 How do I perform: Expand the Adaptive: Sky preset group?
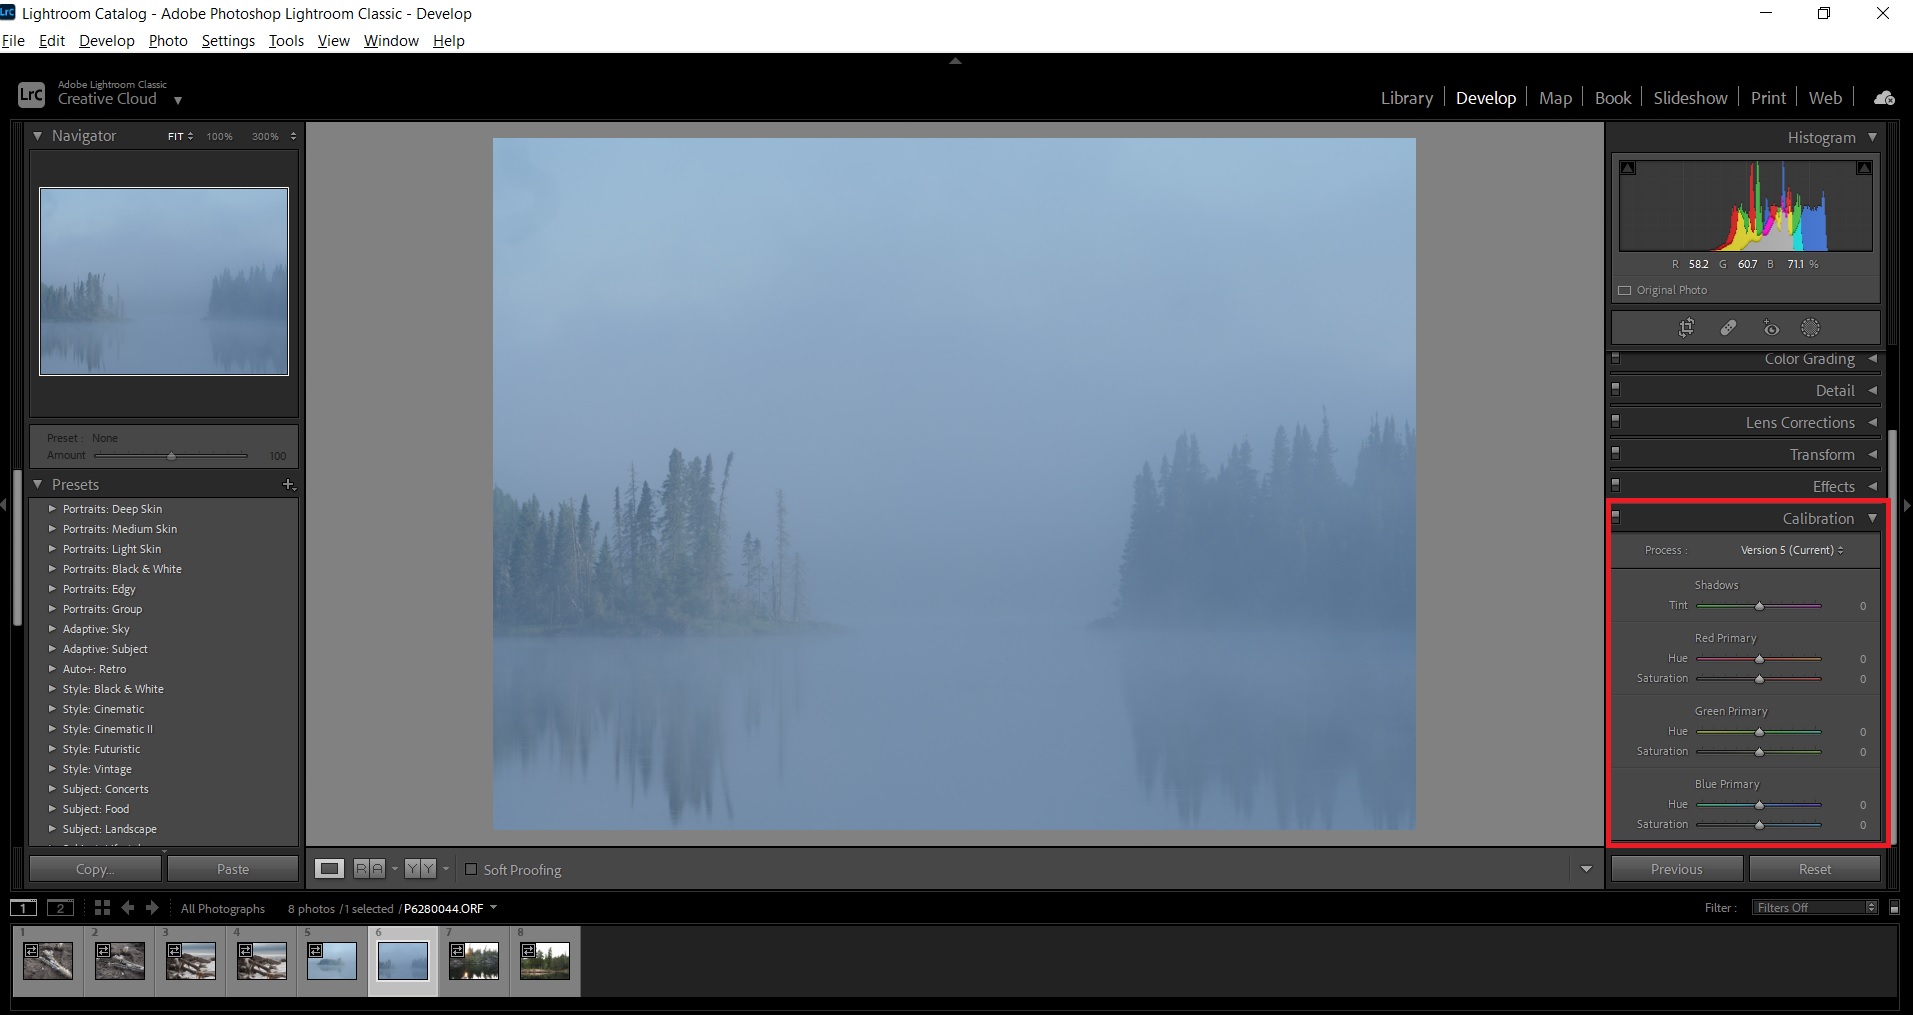[52, 629]
